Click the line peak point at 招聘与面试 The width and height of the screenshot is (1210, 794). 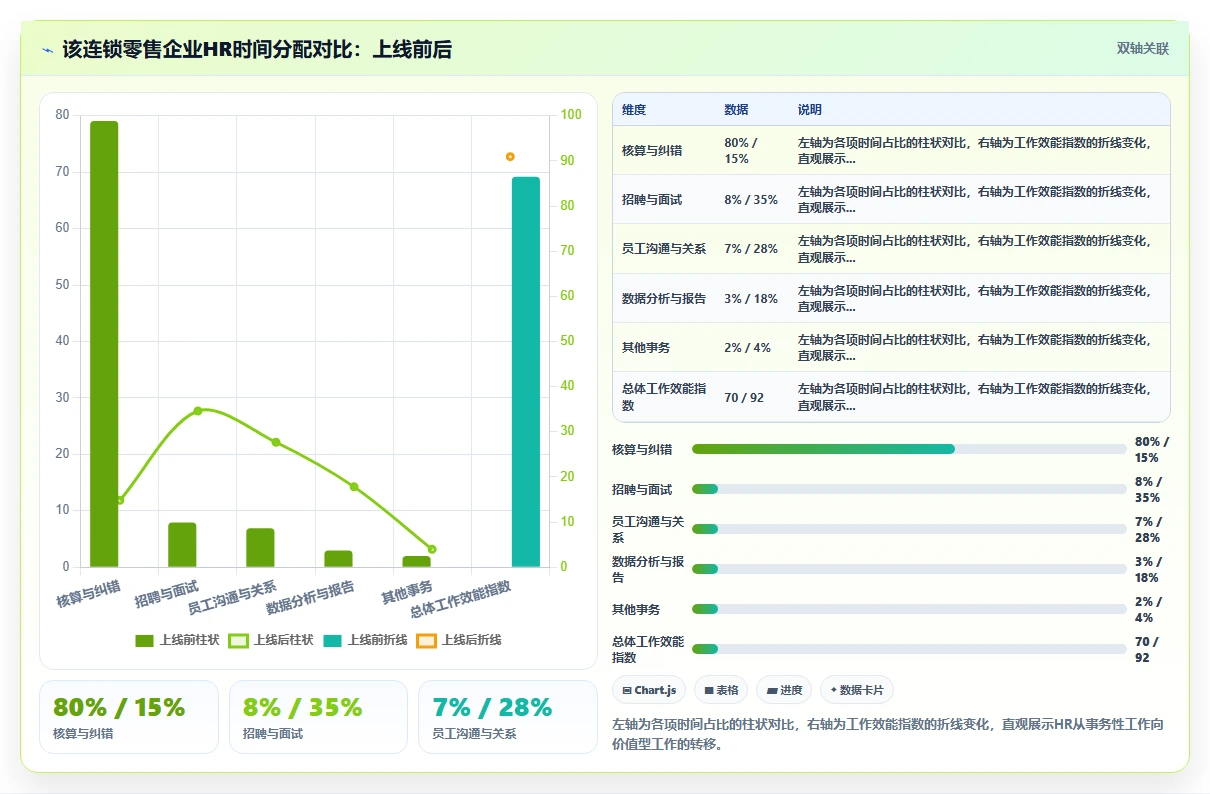197,410
